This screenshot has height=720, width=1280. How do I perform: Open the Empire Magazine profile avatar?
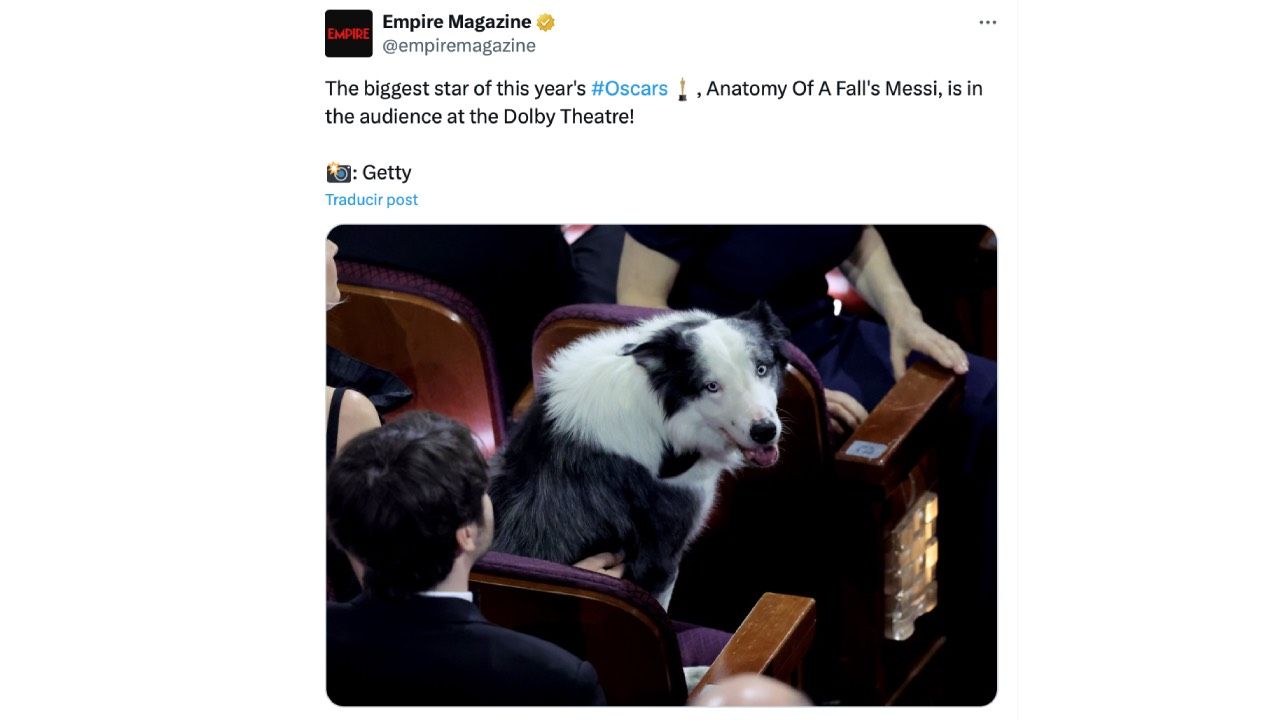348,33
